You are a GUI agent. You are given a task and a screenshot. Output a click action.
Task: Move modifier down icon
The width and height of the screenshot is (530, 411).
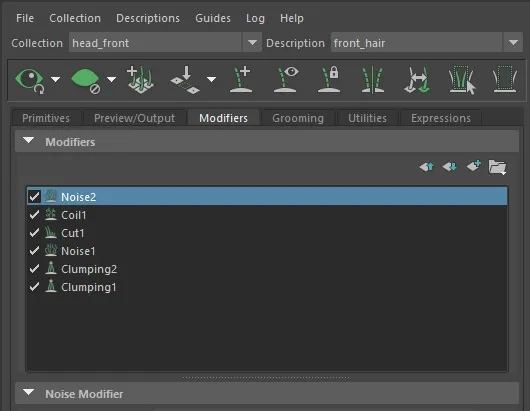(450, 167)
